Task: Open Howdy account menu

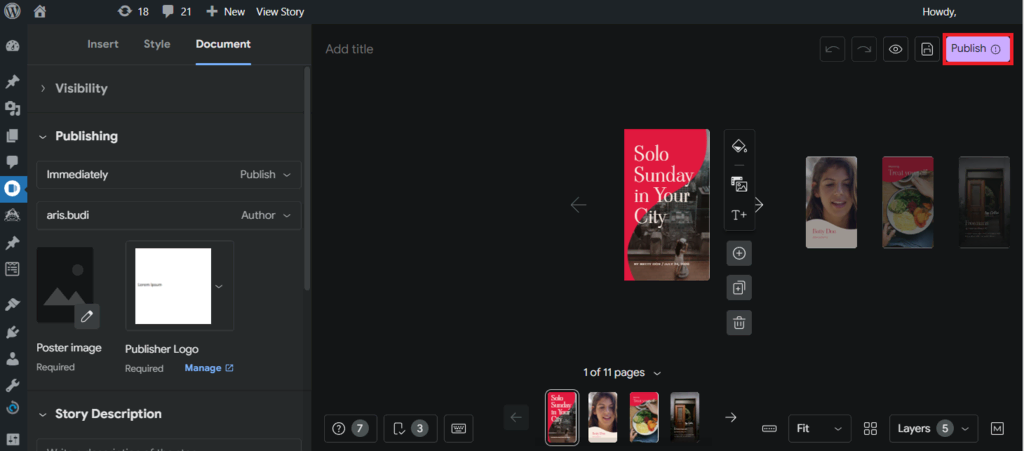Action: tap(939, 12)
